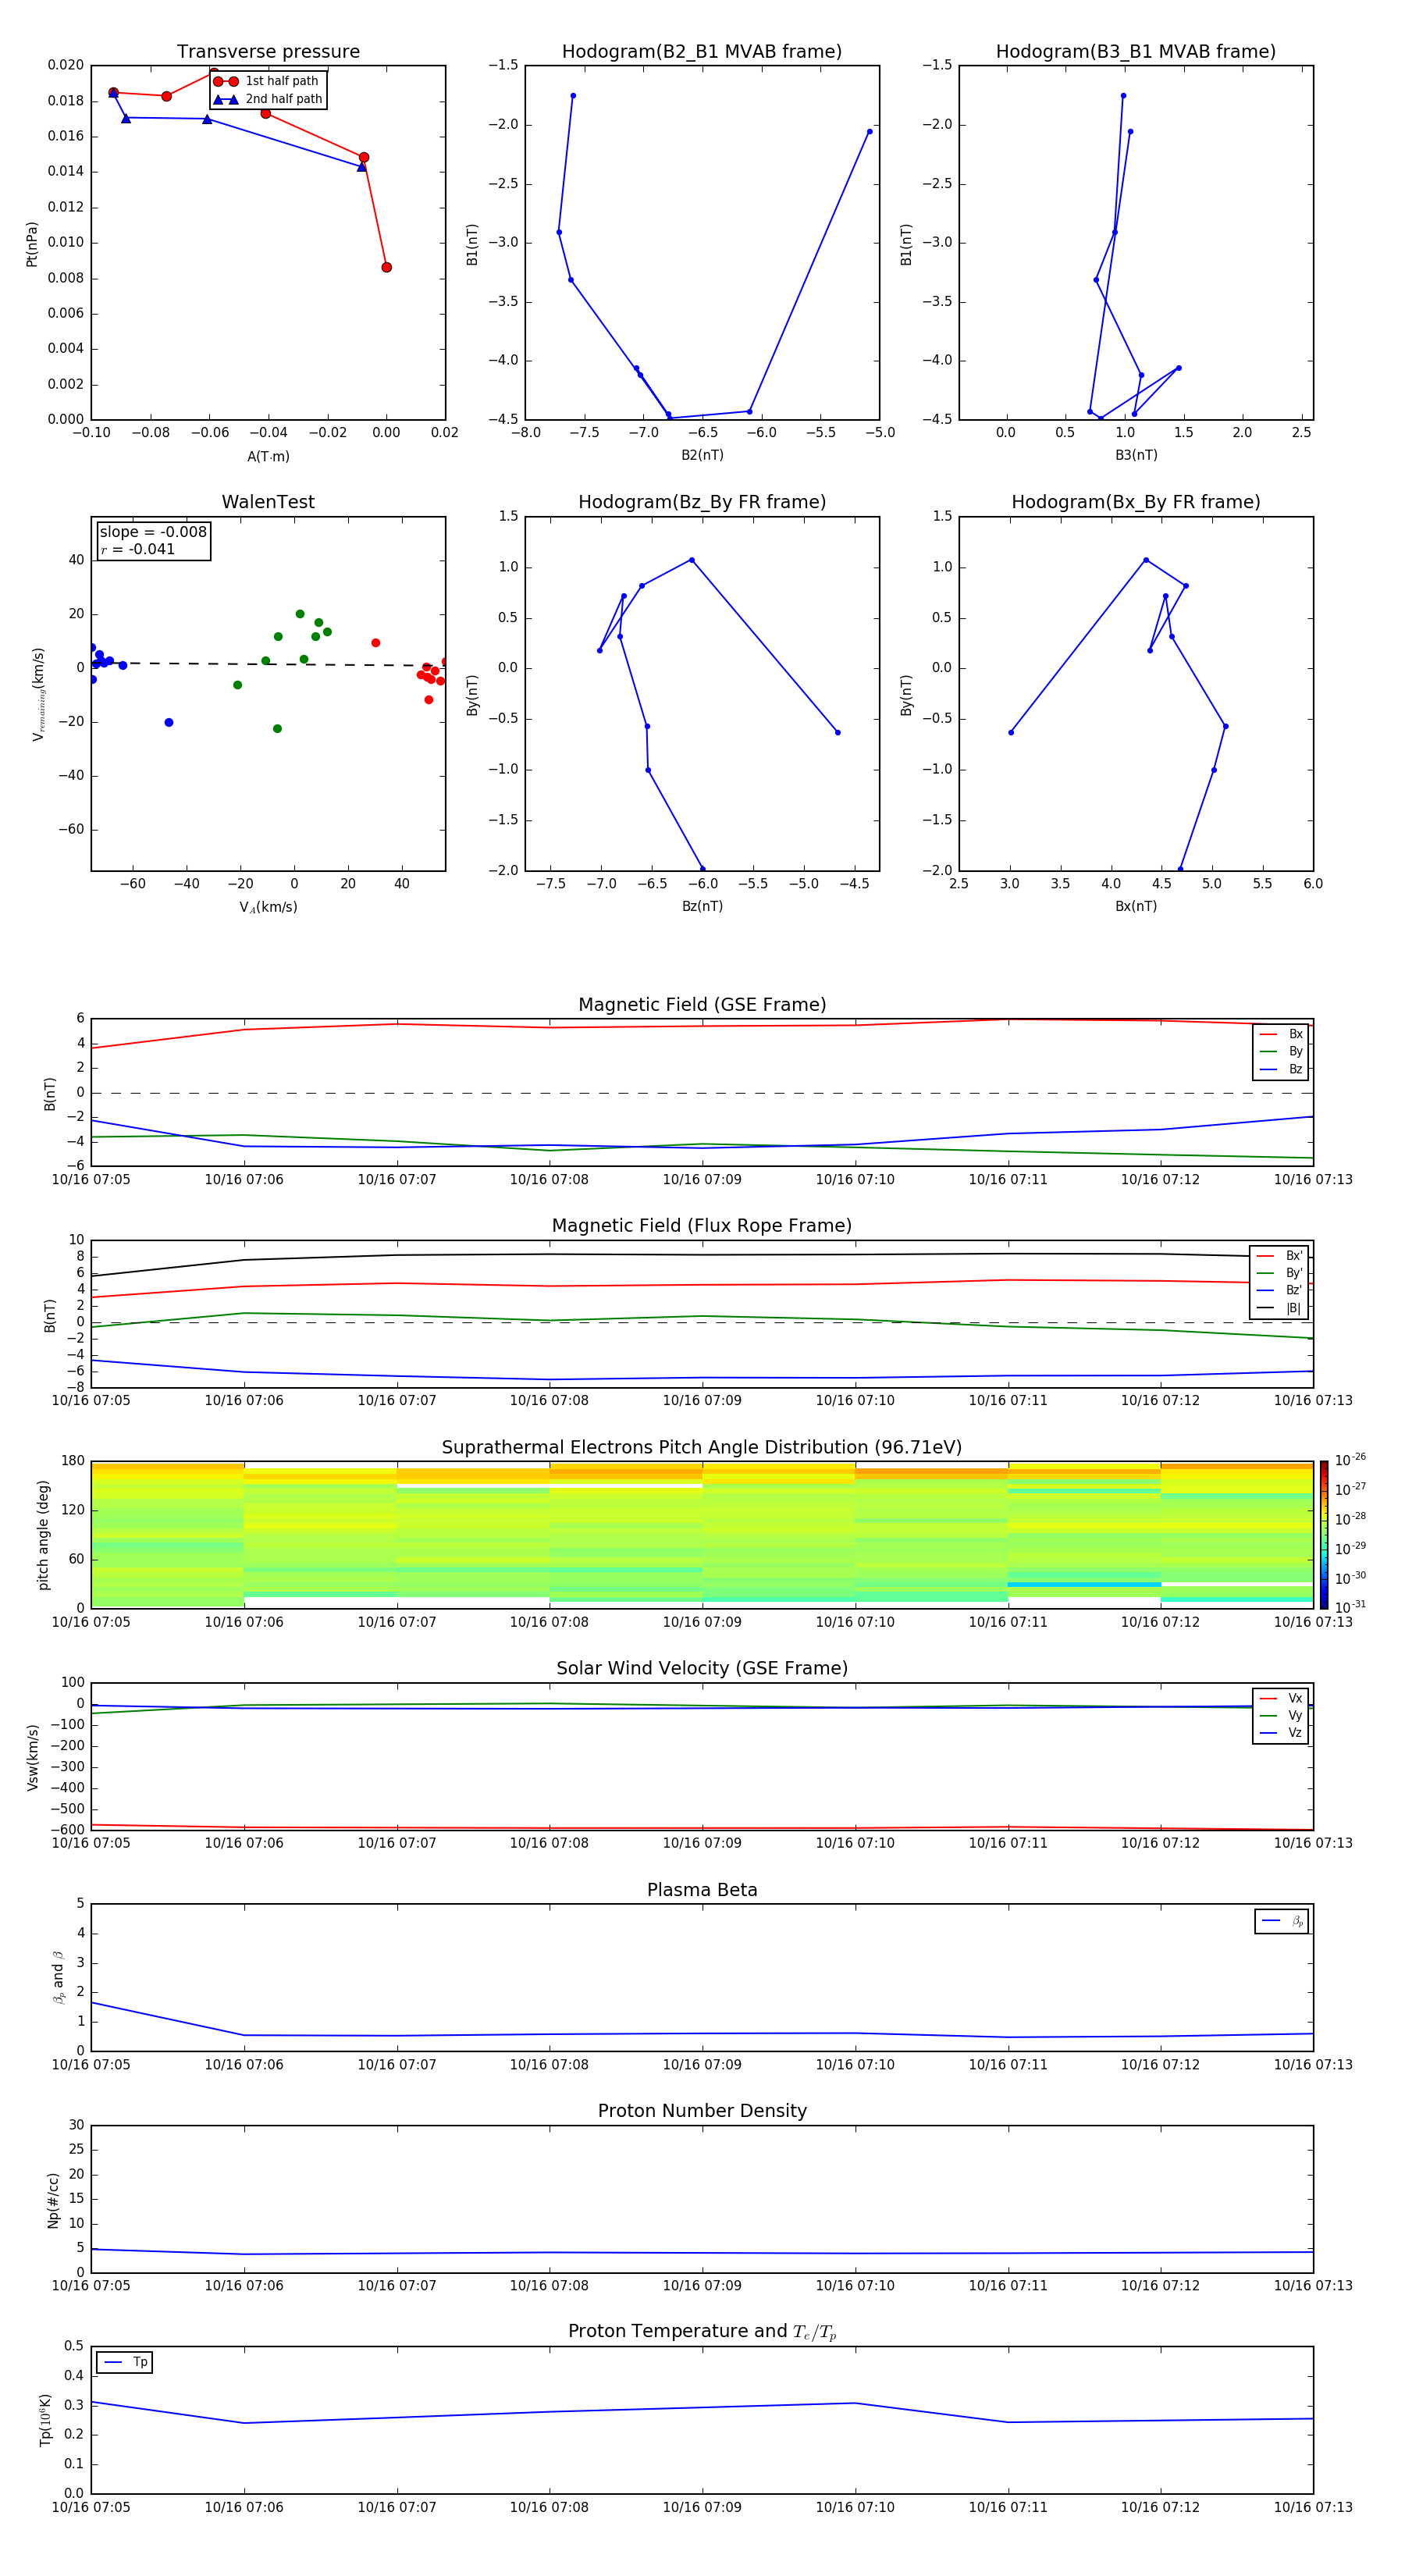Click the 'B2(nT)' x-axis label
The height and width of the screenshot is (2576, 1405).
(702, 455)
